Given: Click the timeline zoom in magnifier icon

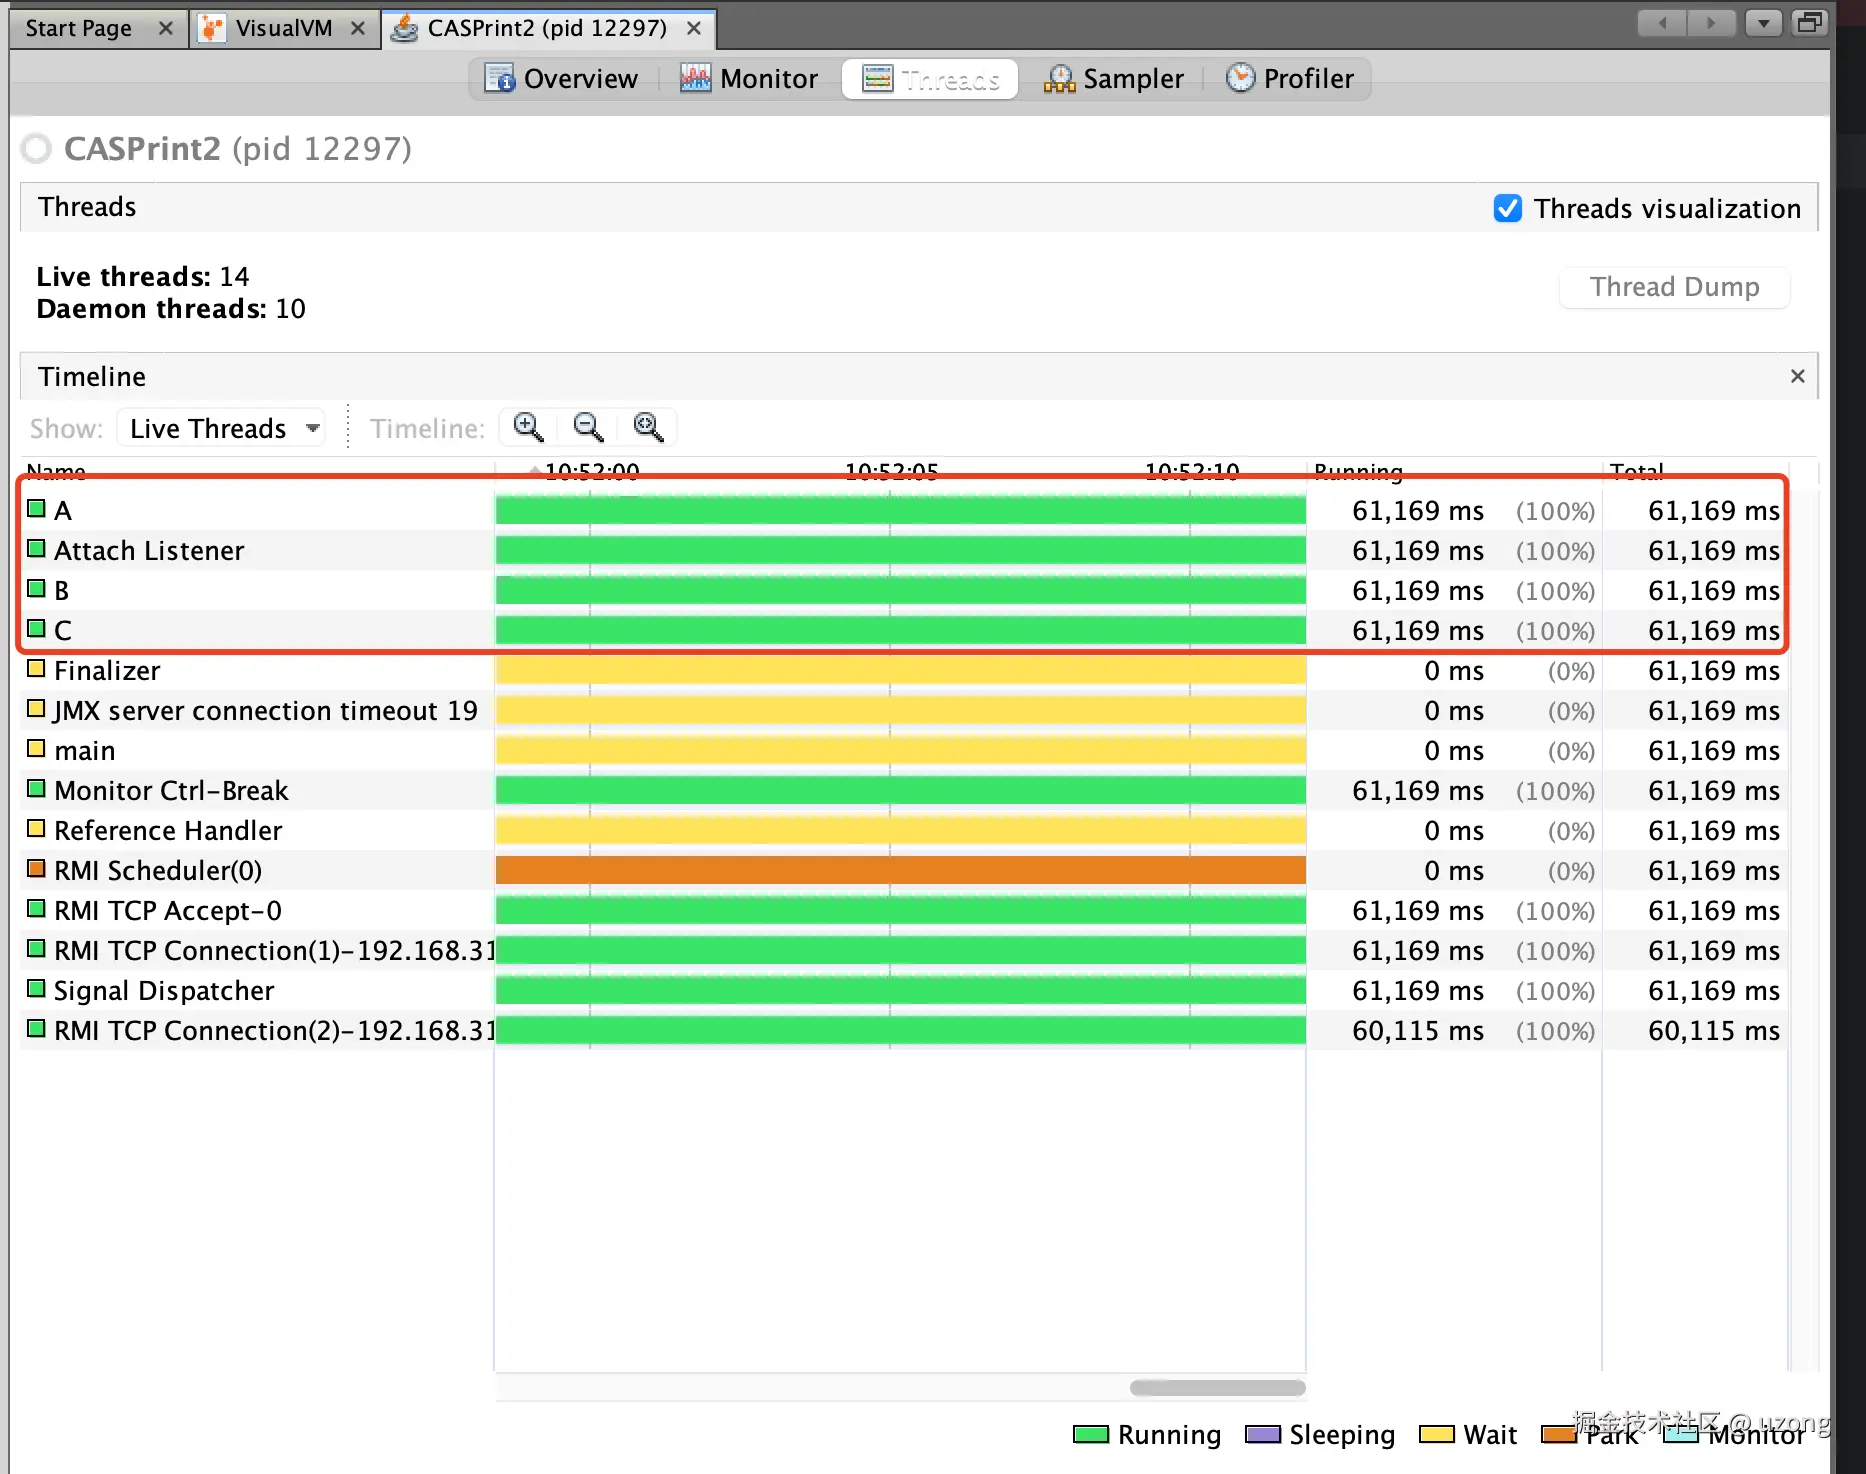Looking at the screenshot, I should [528, 427].
